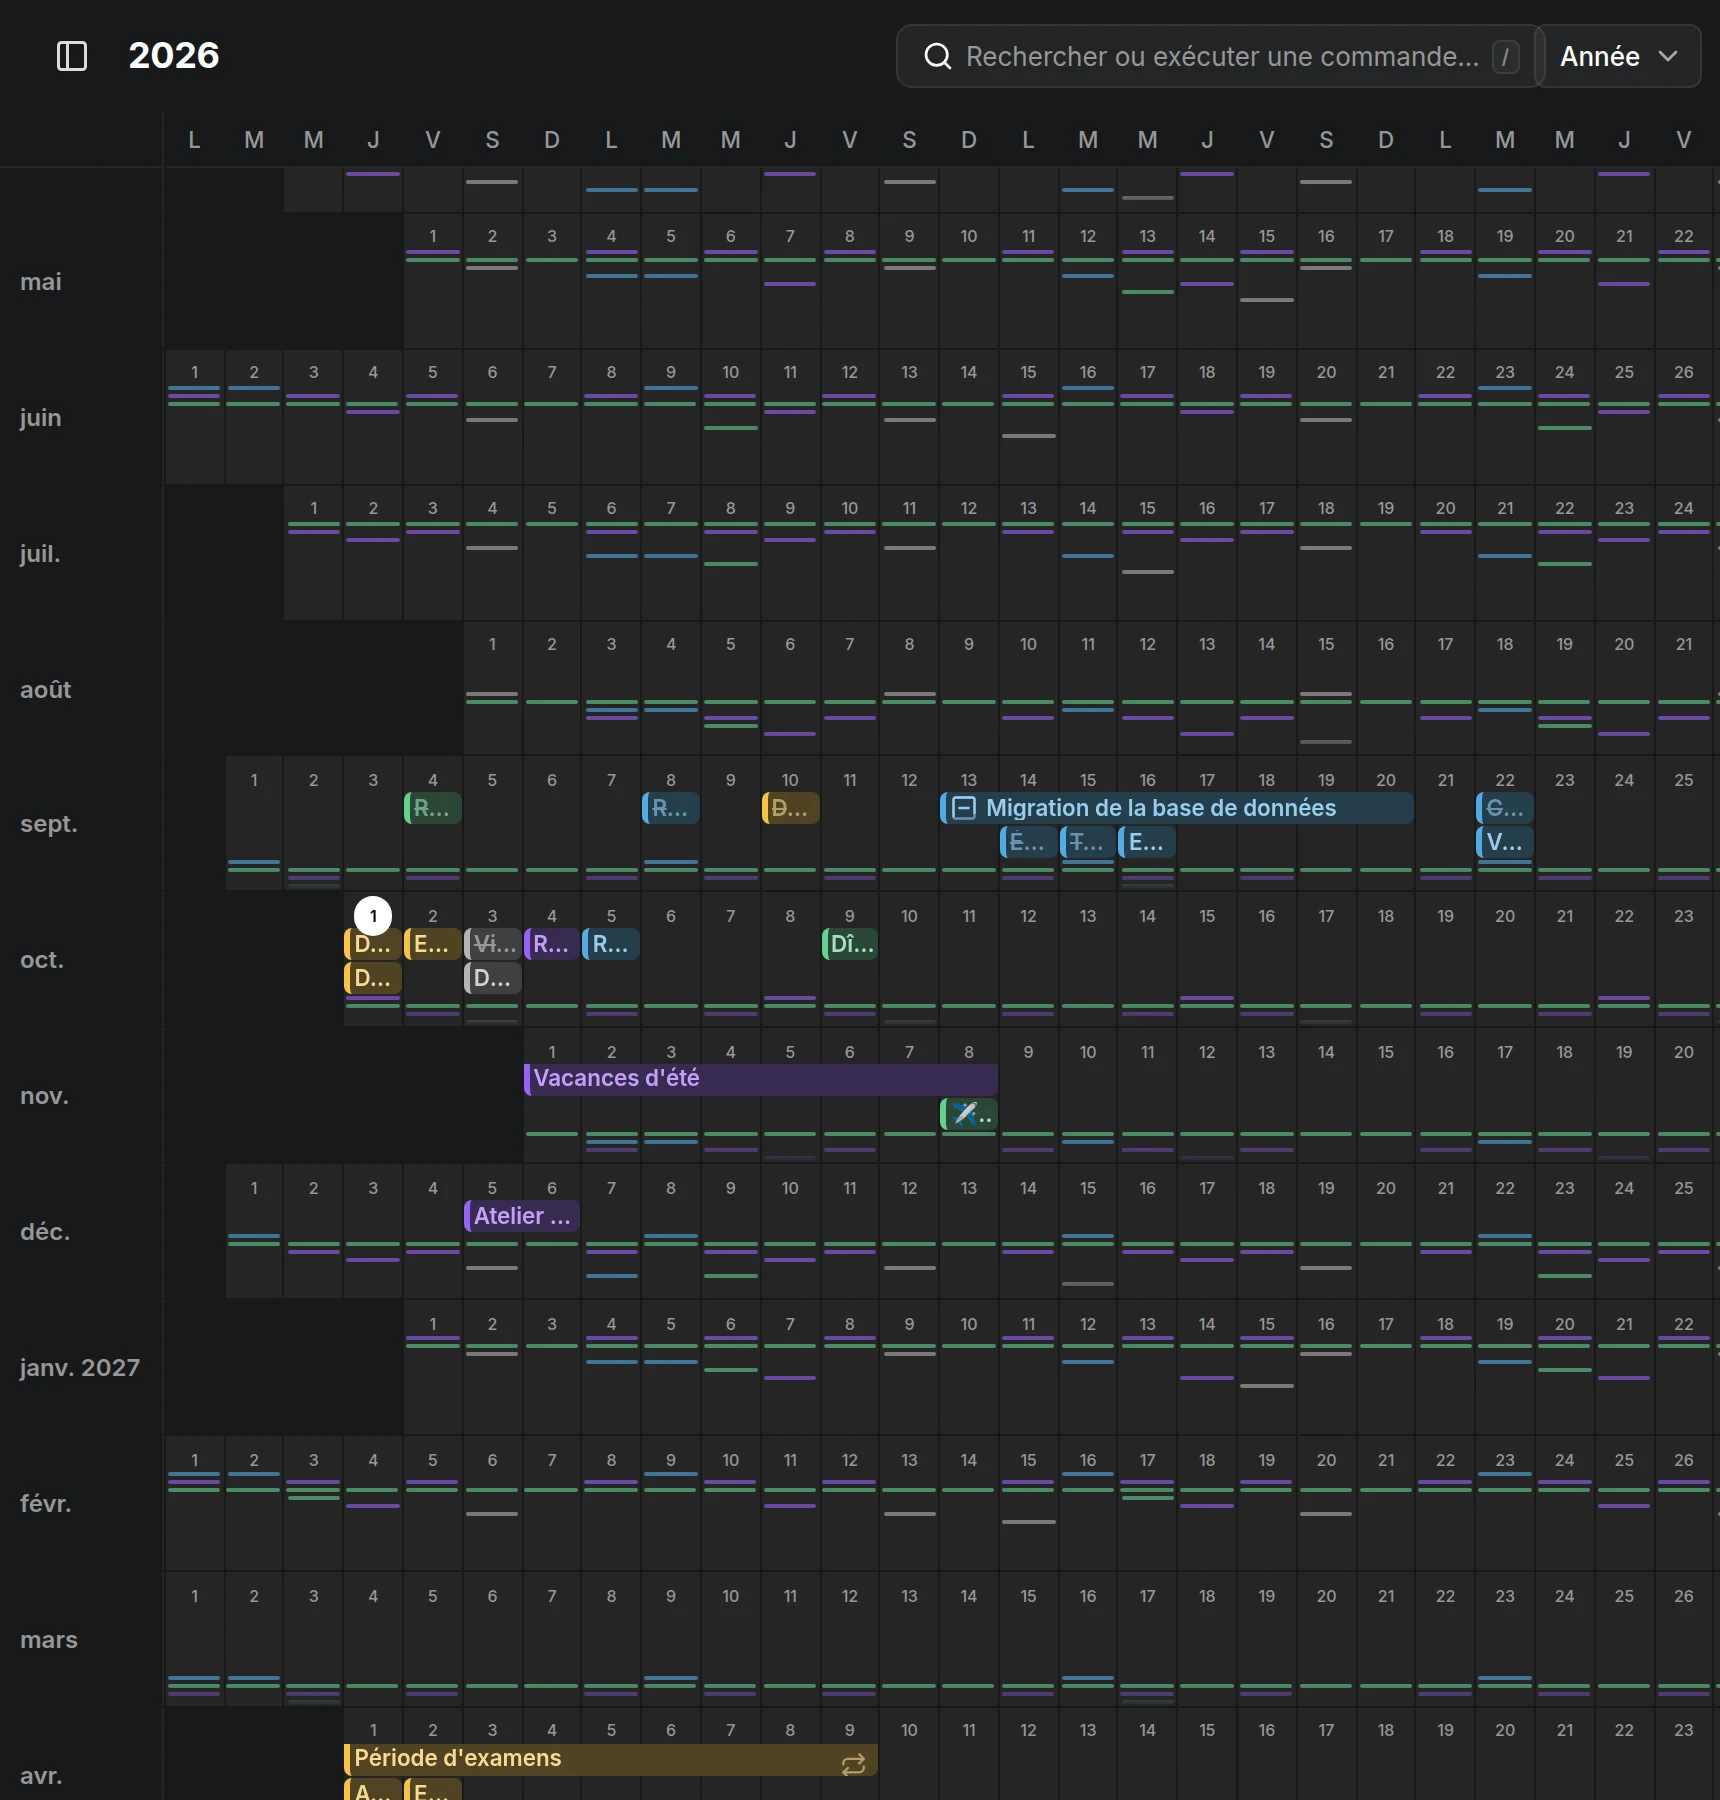Collapse the Migration de la base de données task icon
Image resolution: width=1720 pixels, height=1800 pixels.
[x=964, y=808]
